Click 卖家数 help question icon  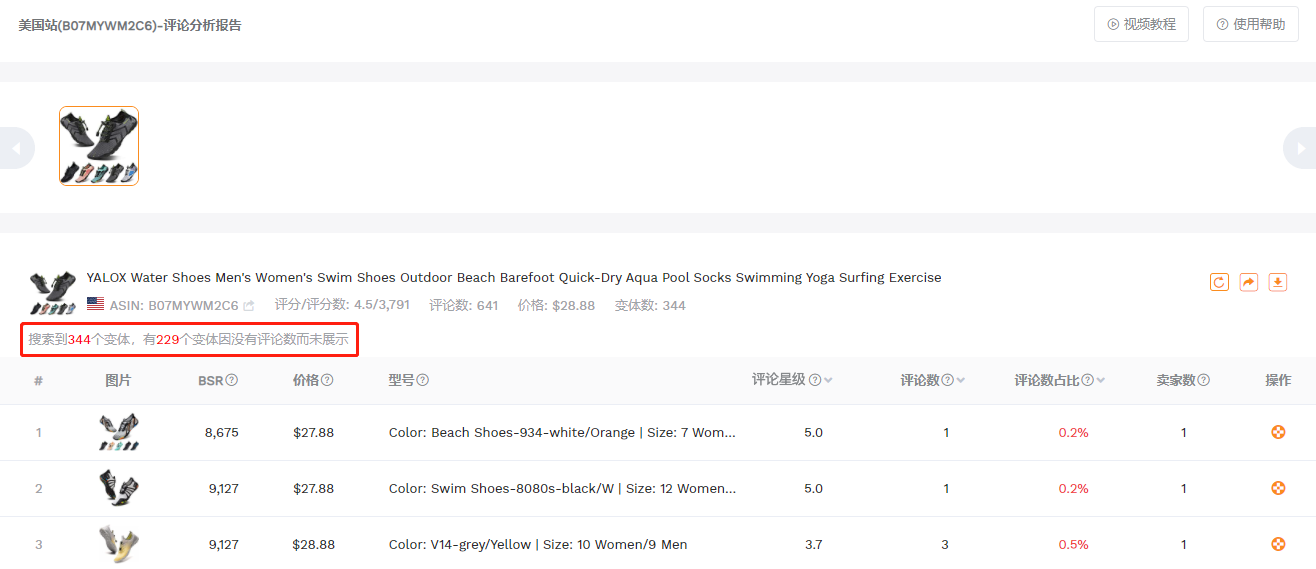[1204, 380]
